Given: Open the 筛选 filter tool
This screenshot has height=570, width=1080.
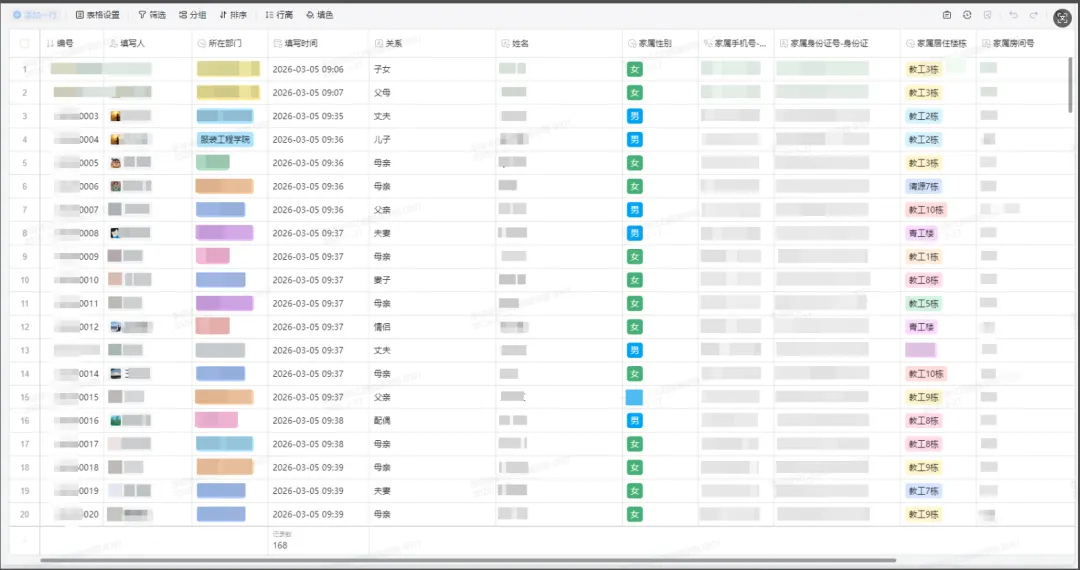Looking at the screenshot, I should pyautogui.click(x=152, y=15).
